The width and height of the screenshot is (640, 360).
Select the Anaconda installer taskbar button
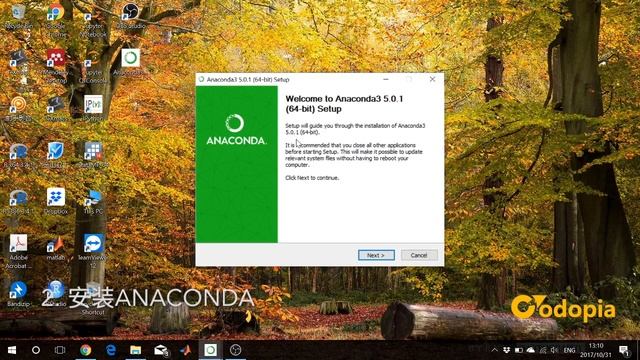click(211, 350)
